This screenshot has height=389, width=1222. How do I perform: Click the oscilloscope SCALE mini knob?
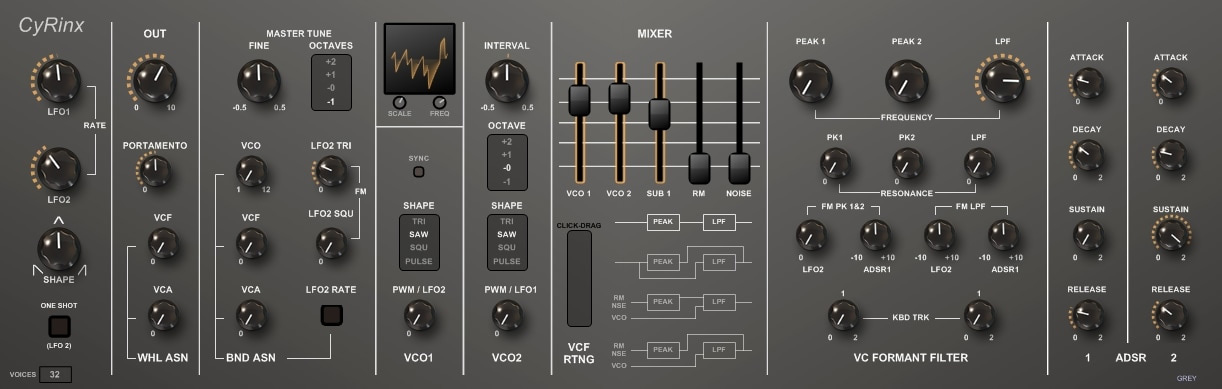pyautogui.click(x=399, y=102)
